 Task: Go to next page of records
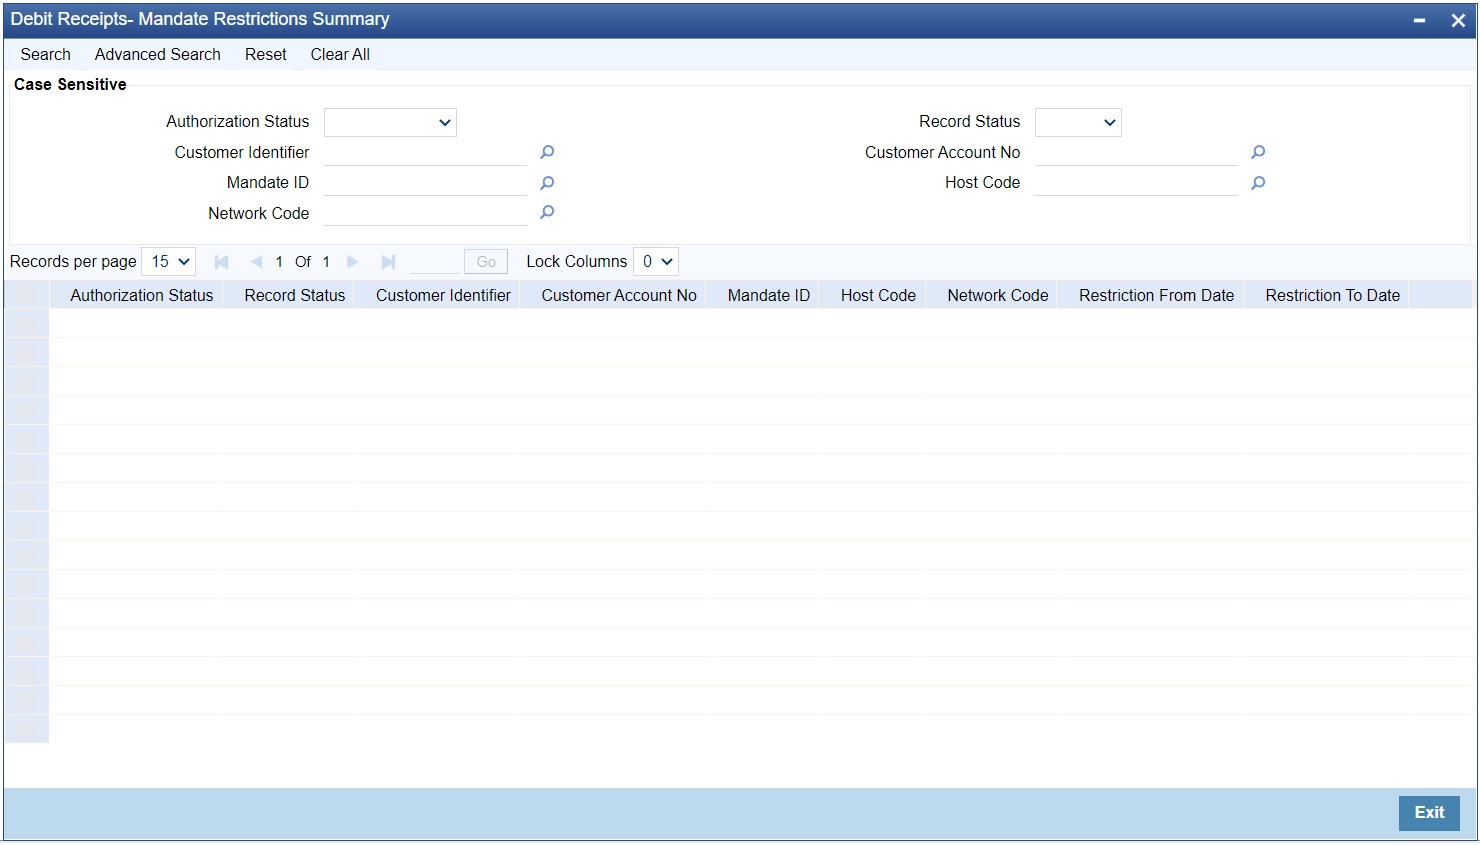point(352,262)
